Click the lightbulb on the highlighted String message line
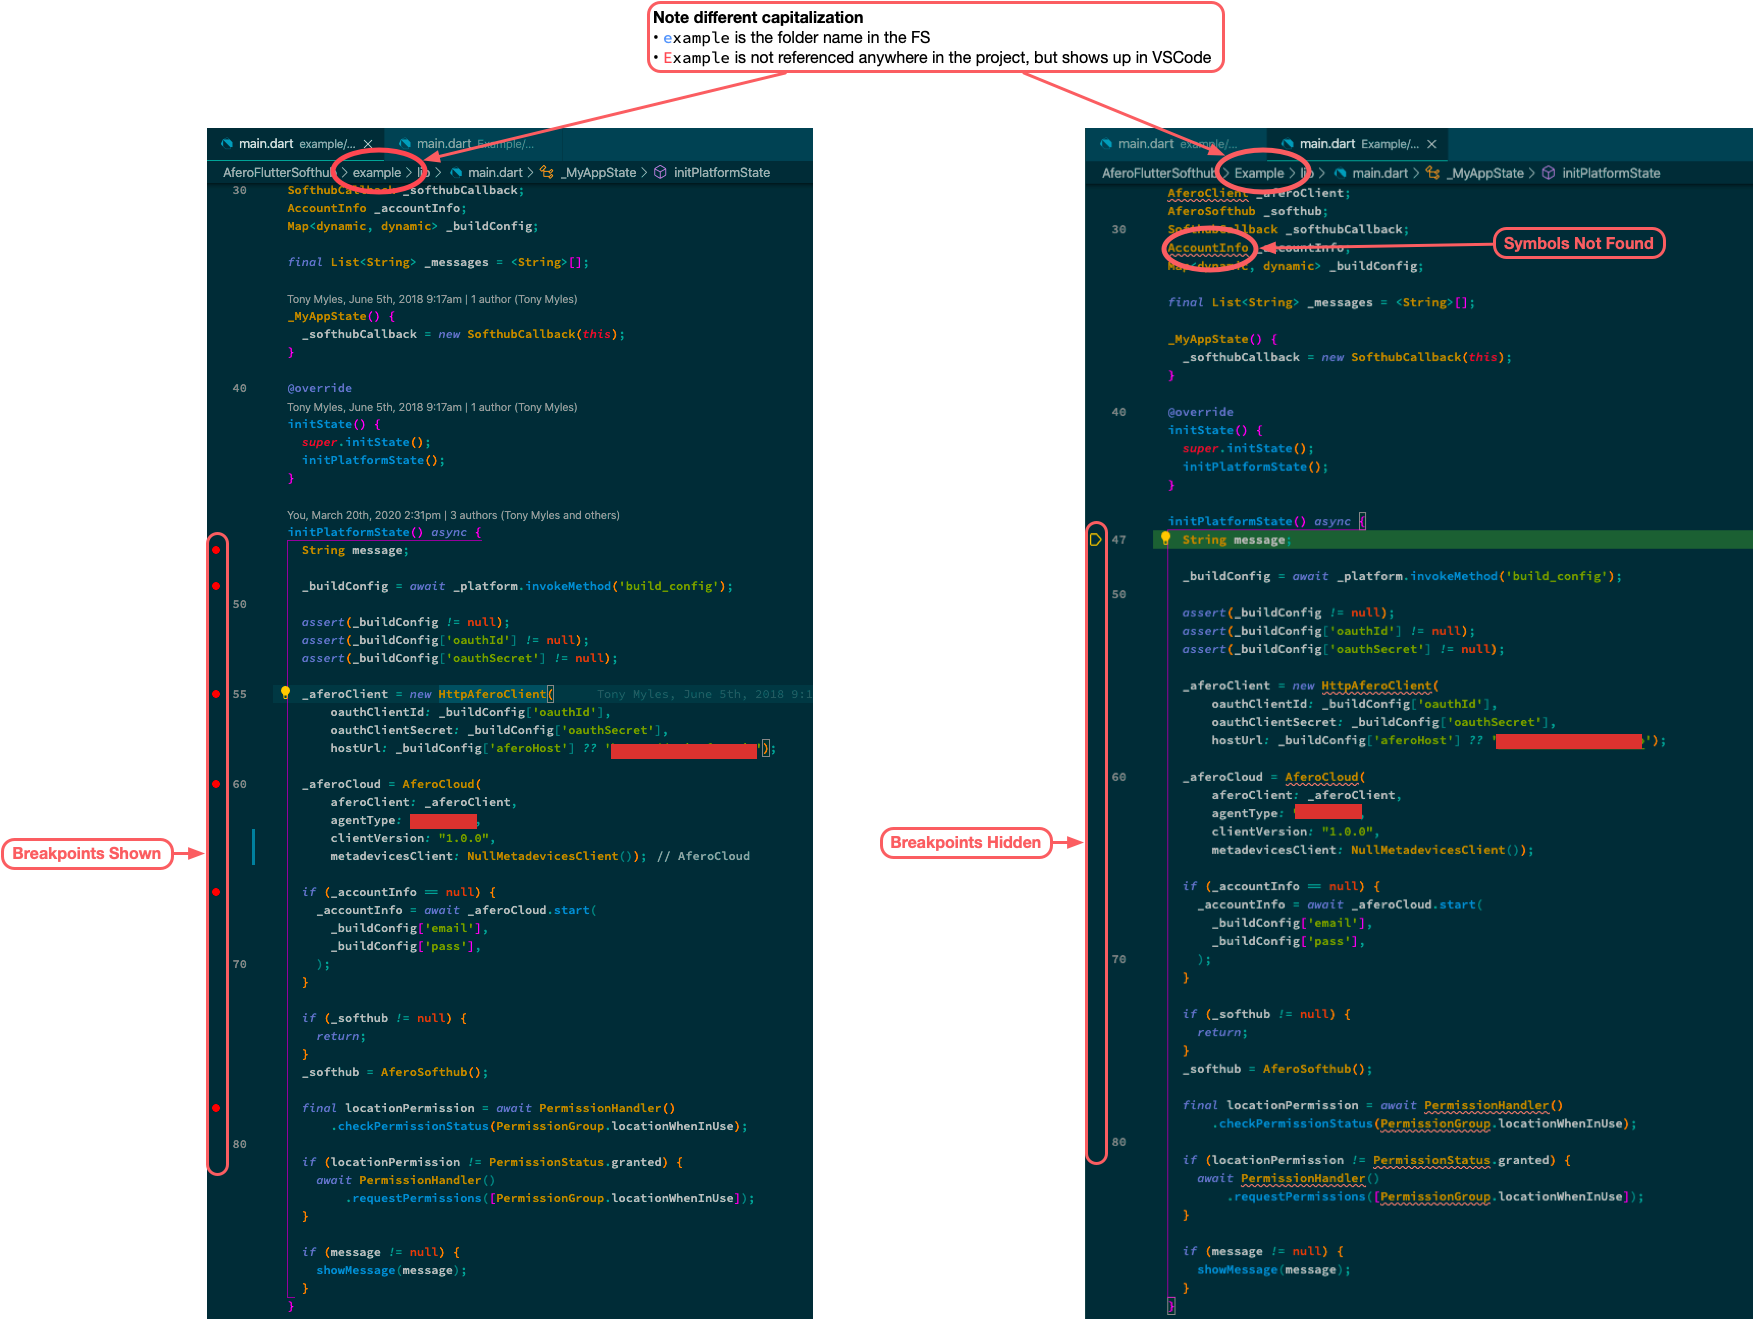Screen dimensions: 1753x1319 [x=1166, y=539]
